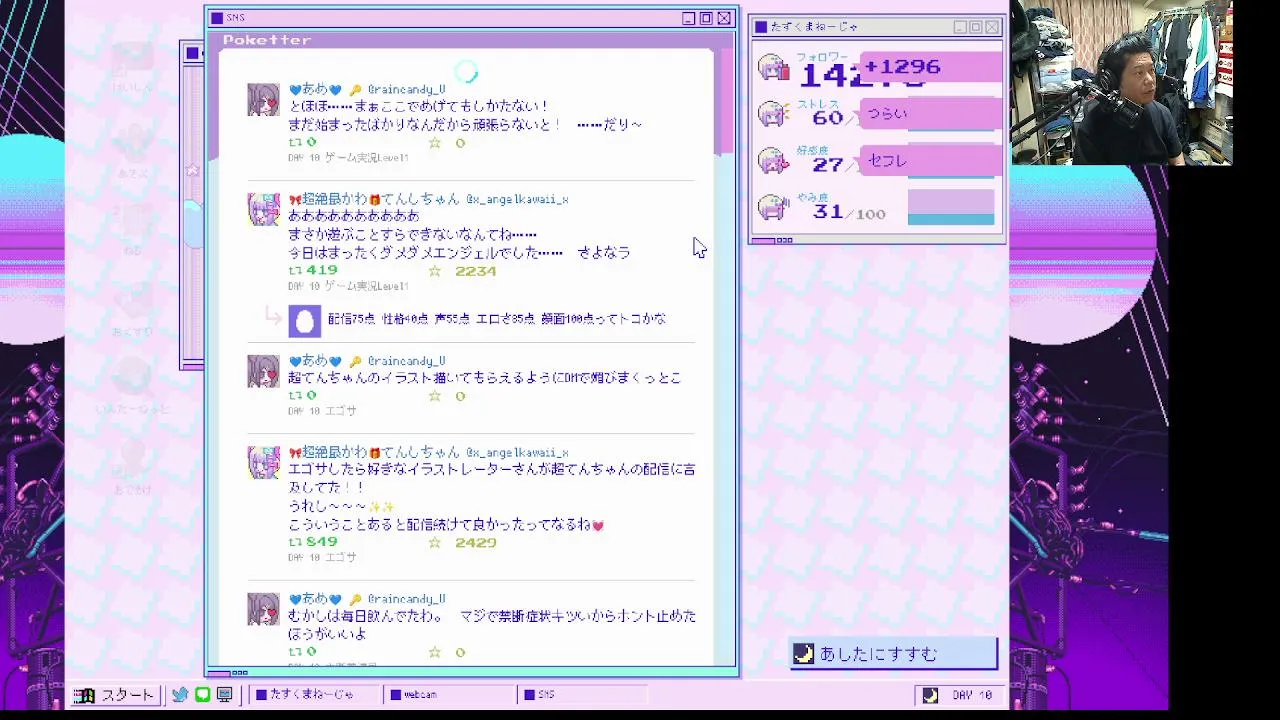Close the たすくまねーじゃ window
The width and height of the screenshot is (1280, 720).
click(992, 27)
